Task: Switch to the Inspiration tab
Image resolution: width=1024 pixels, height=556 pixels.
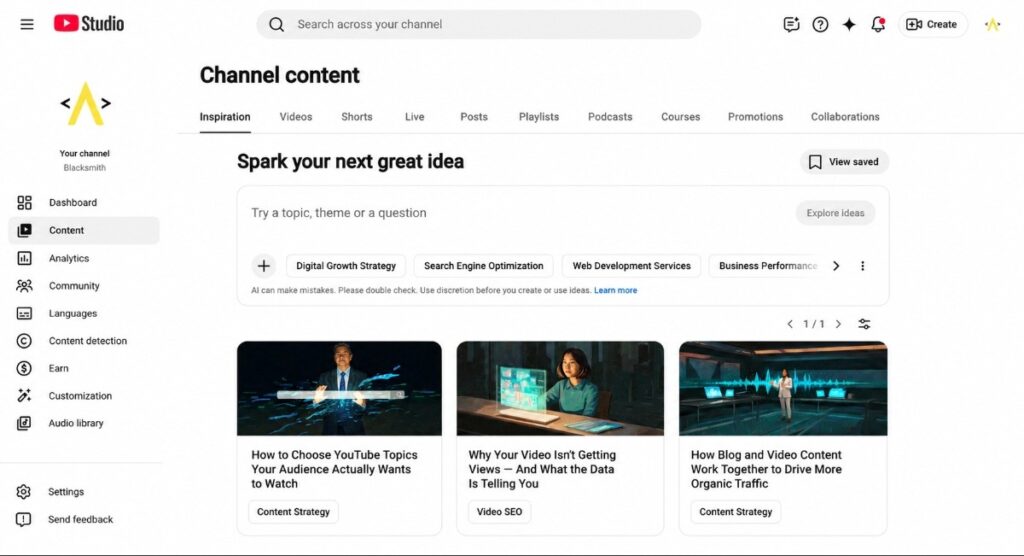Action: coord(225,117)
